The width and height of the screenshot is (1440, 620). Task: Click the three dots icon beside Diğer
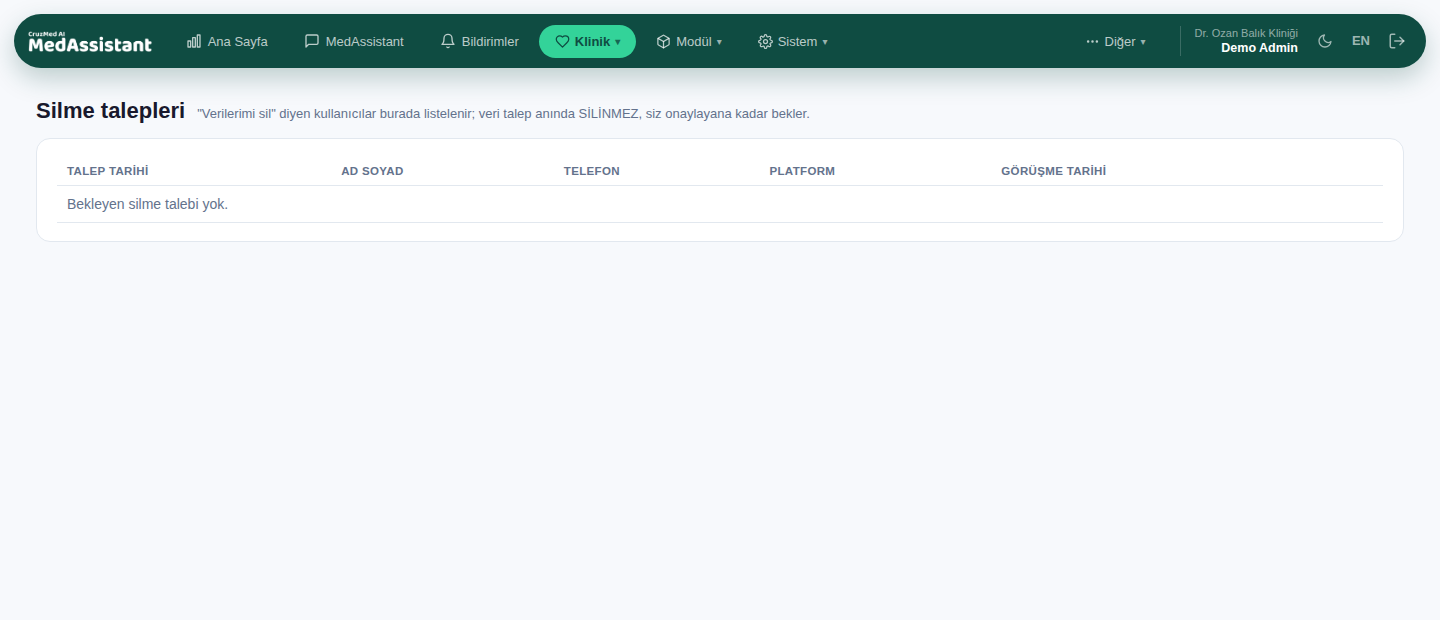(x=1092, y=42)
